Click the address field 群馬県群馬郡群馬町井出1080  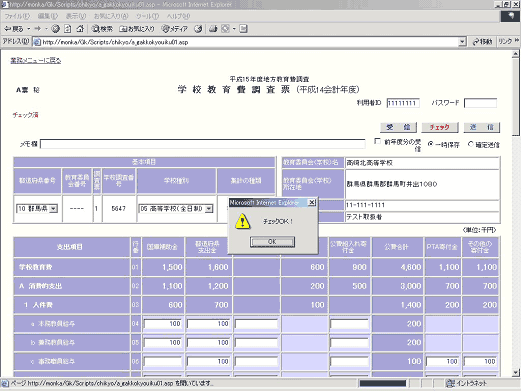click(422, 184)
